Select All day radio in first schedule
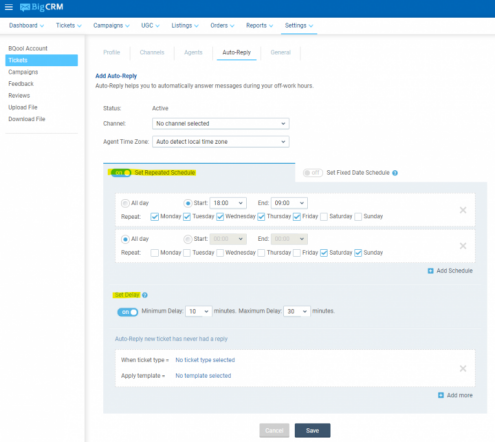This screenshot has width=495, height=442. tap(125, 203)
